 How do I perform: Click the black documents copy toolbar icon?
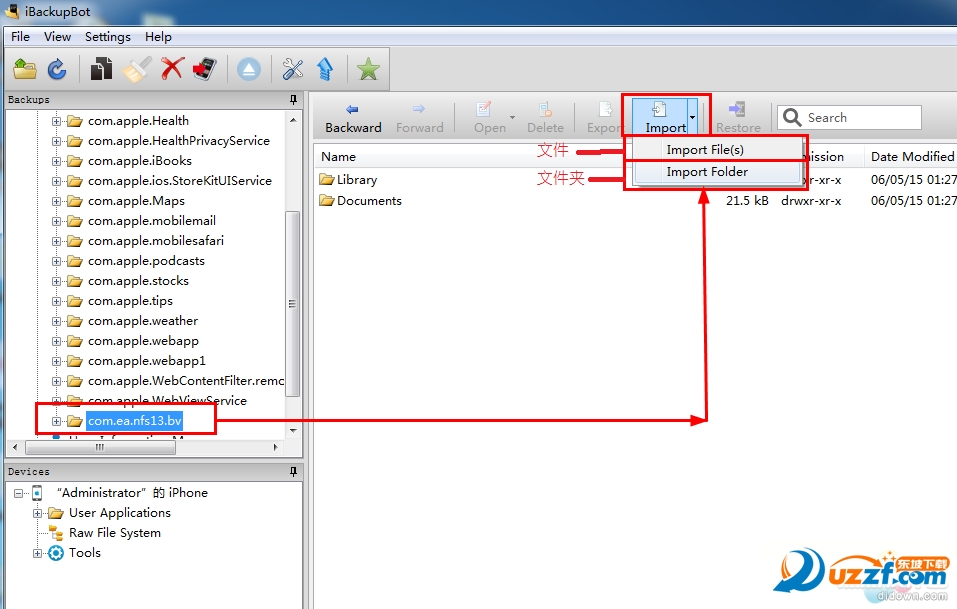click(101, 68)
